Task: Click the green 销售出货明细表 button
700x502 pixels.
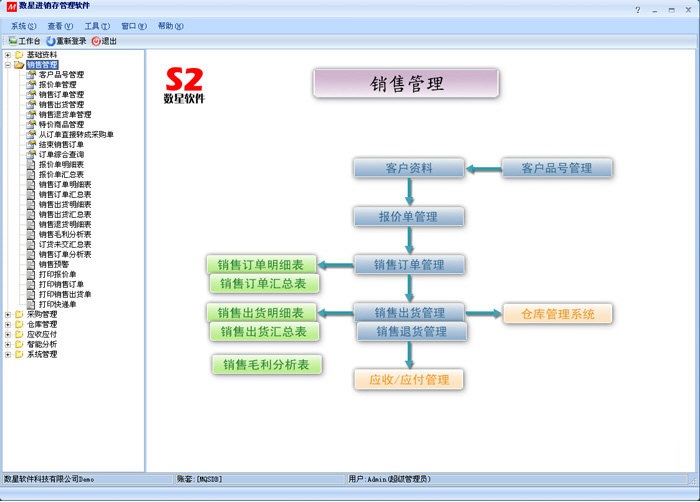Action: (x=261, y=313)
